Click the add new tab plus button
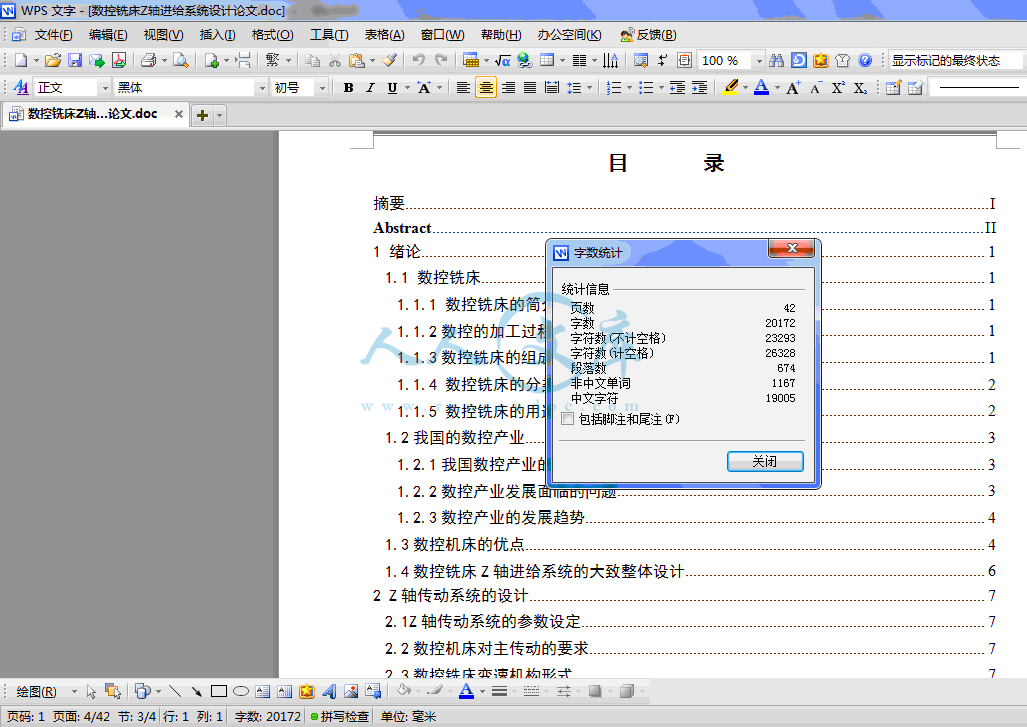The width and height of the screenshot is (1027, 727). click(202, 115)
